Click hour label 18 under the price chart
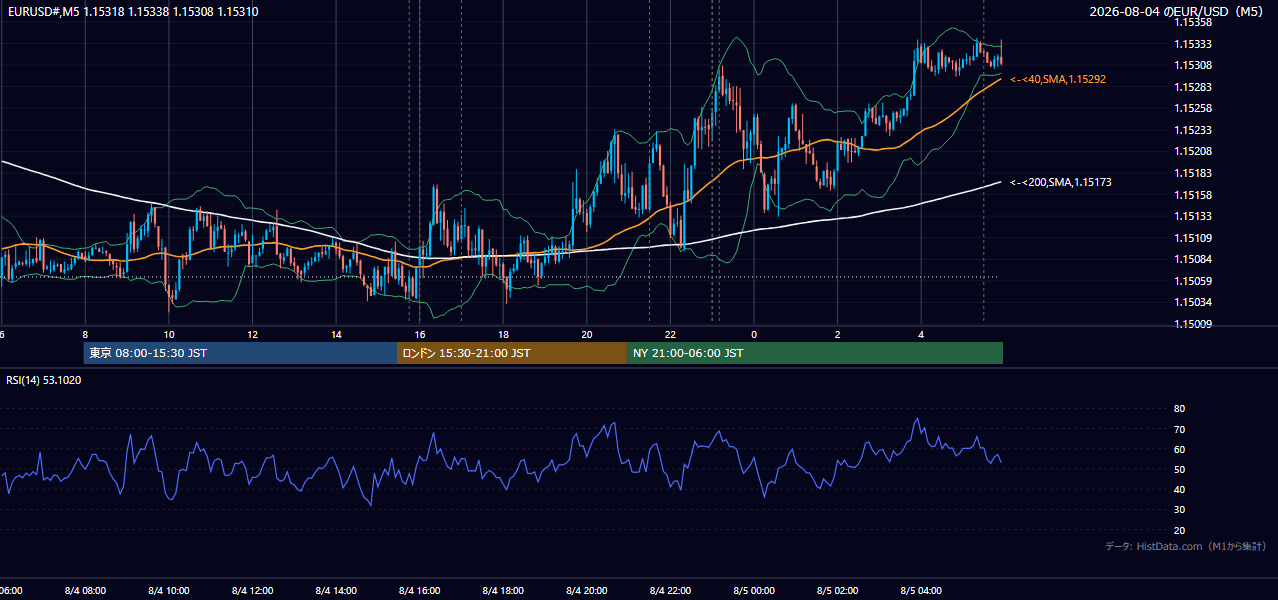The height and width of the screenshot is (600, 1278). pyautogui.click(x=504, y=334)
